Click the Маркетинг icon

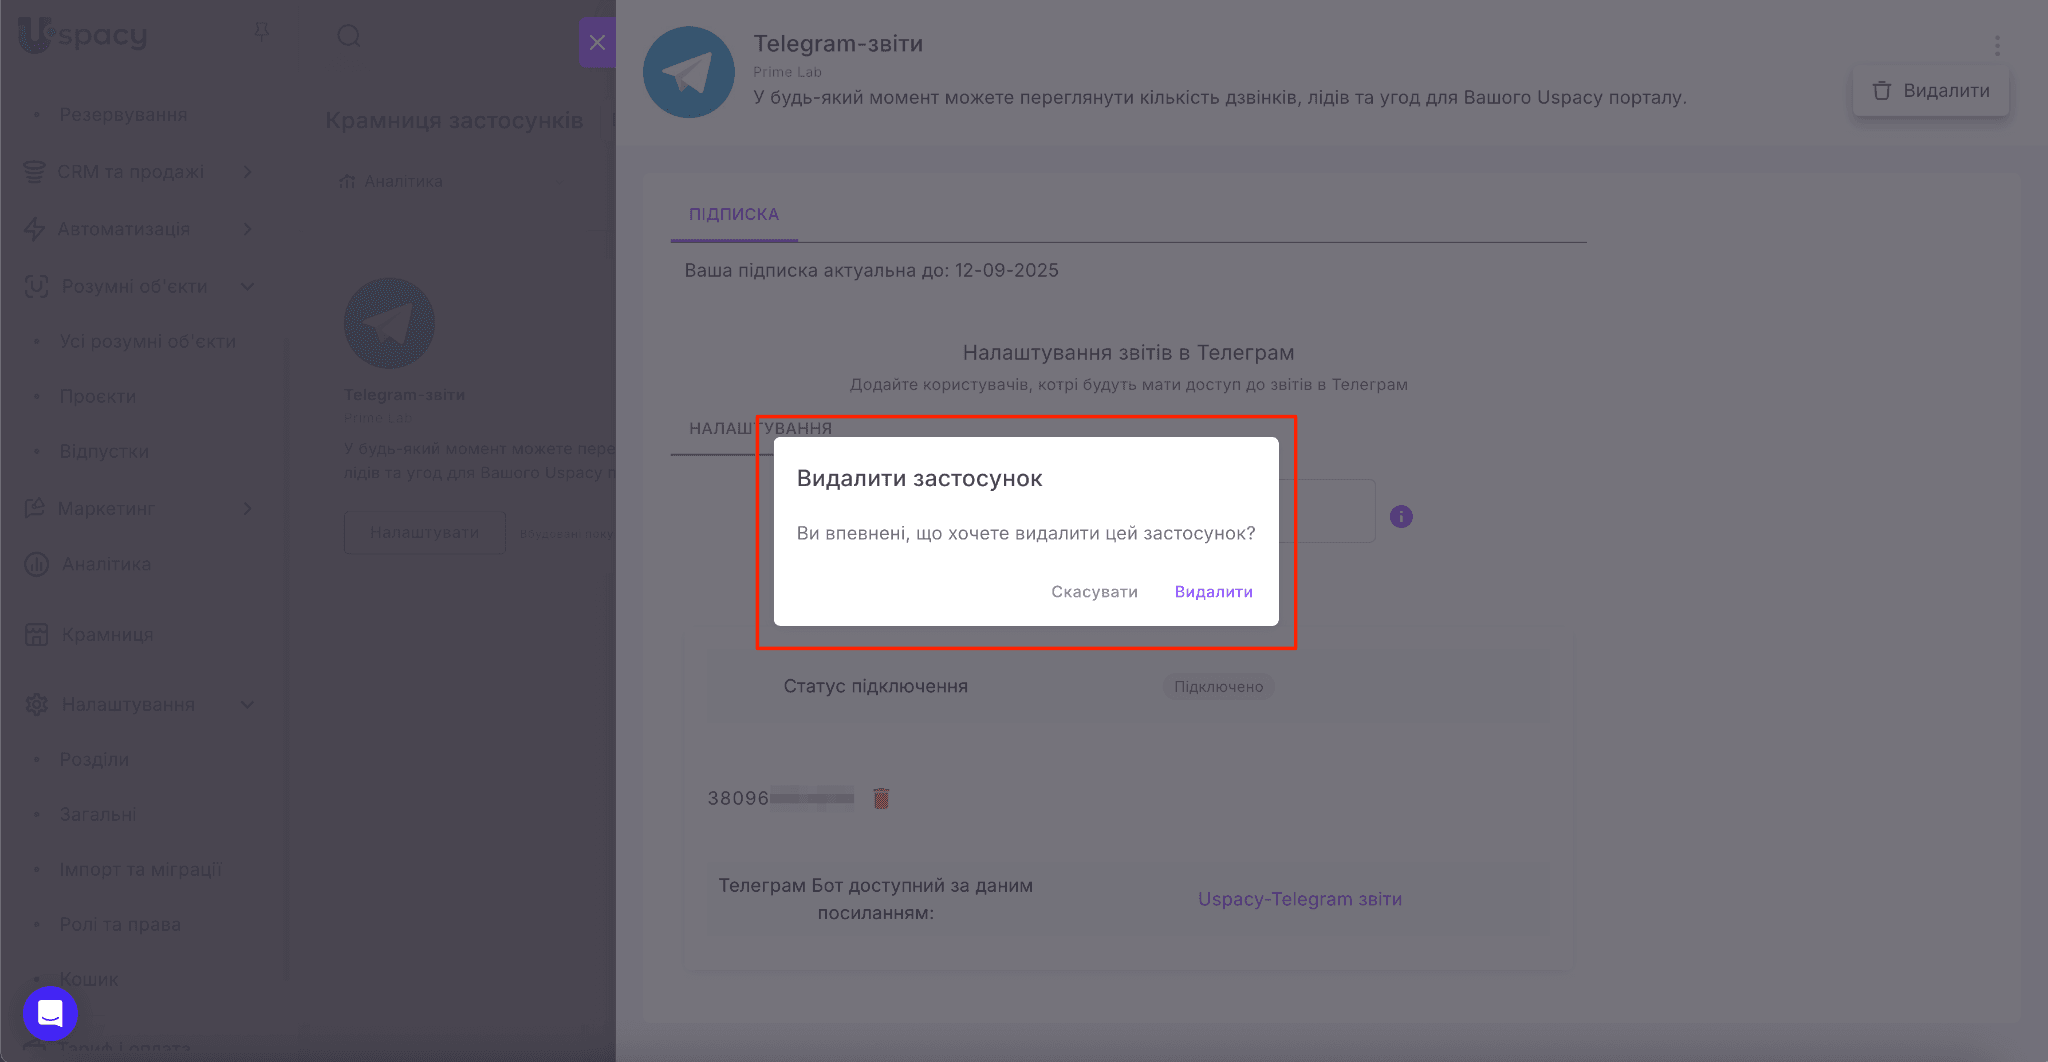point(35,508)
